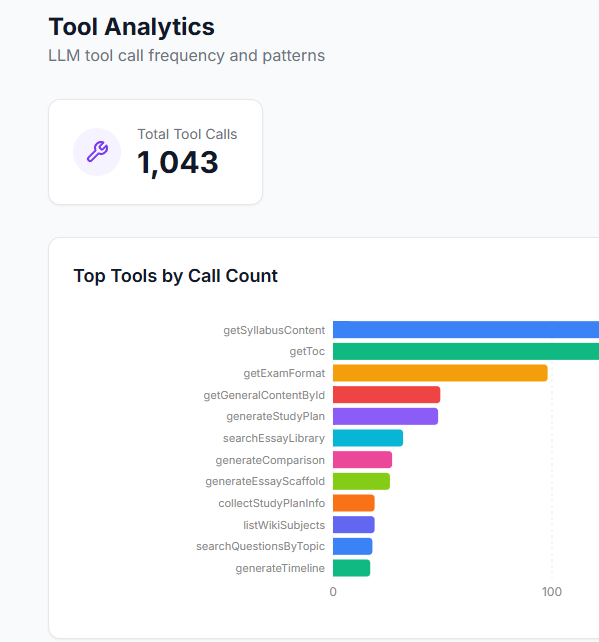
Task: Click the searchEssayLibrary axis label
Action: coord(274,439)
